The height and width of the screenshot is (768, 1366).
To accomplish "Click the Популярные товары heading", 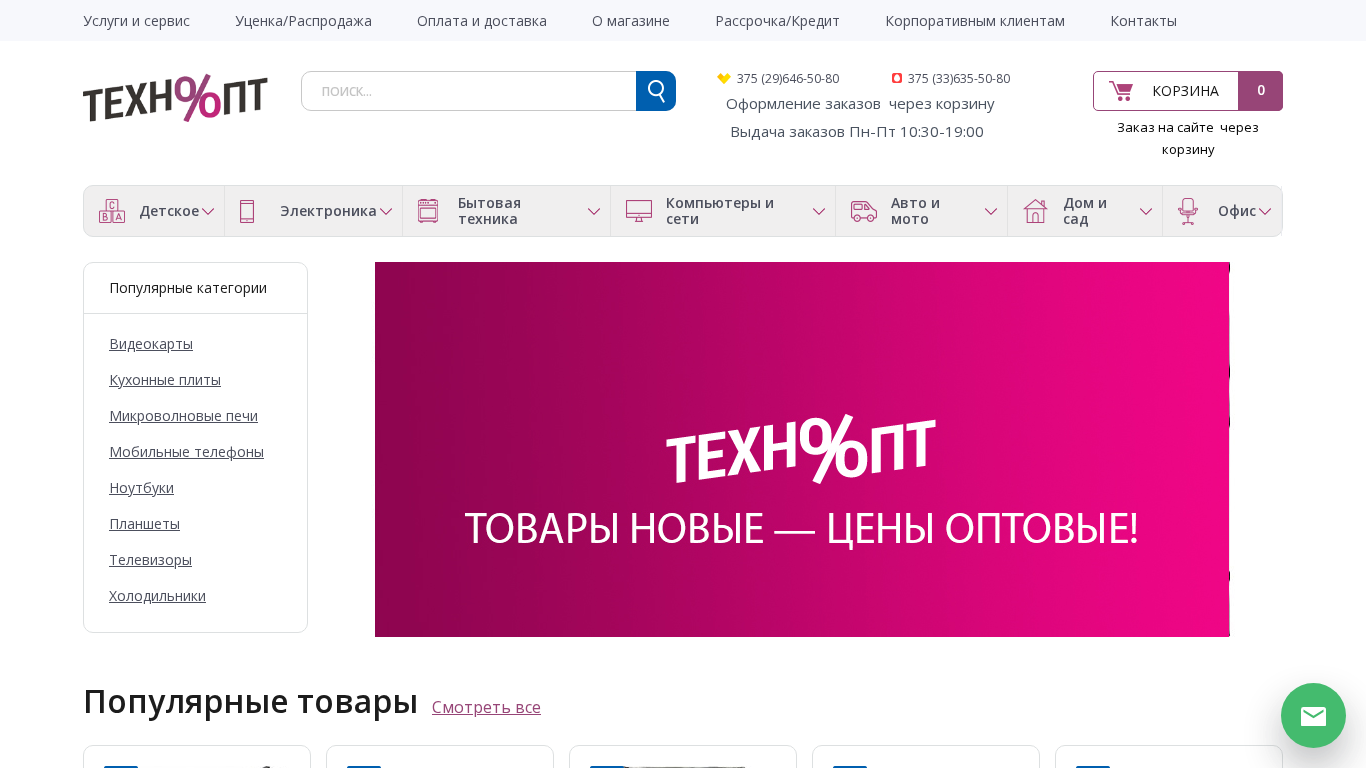I will click(x=250, y=701).
